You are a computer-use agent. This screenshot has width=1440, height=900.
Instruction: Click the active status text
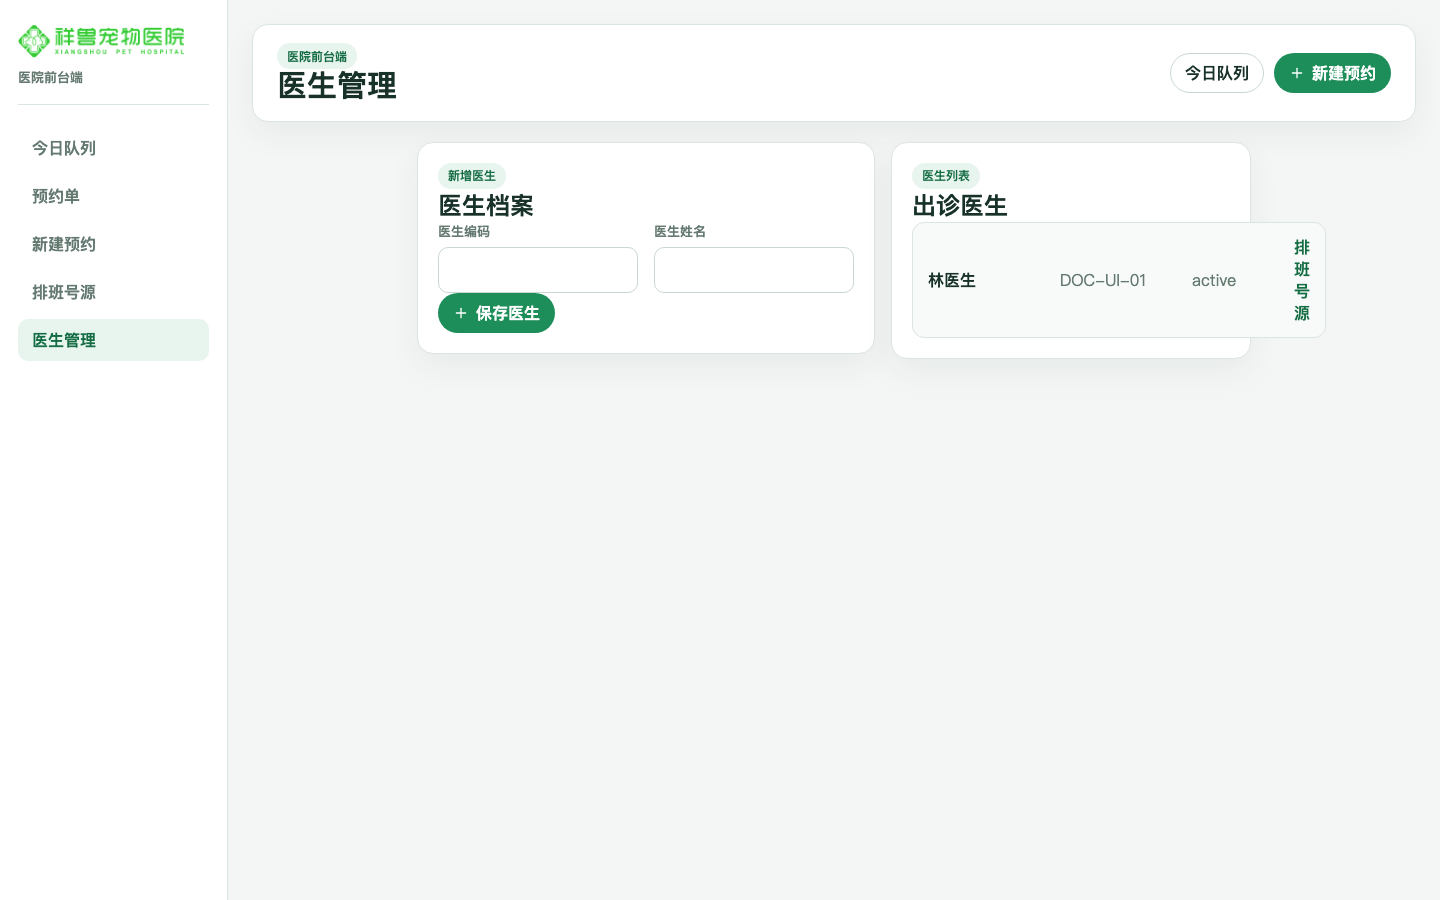coord(1214,280)
